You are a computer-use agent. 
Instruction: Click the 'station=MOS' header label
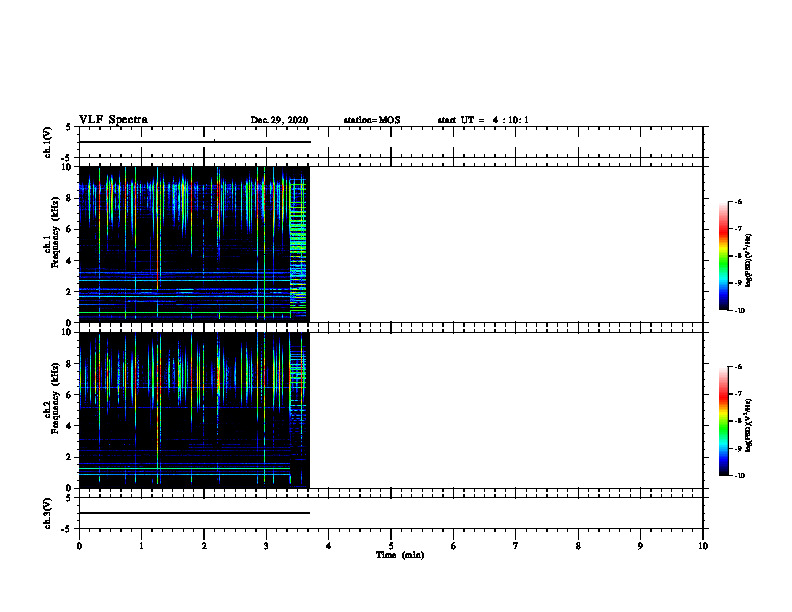[x=372, y=120]
